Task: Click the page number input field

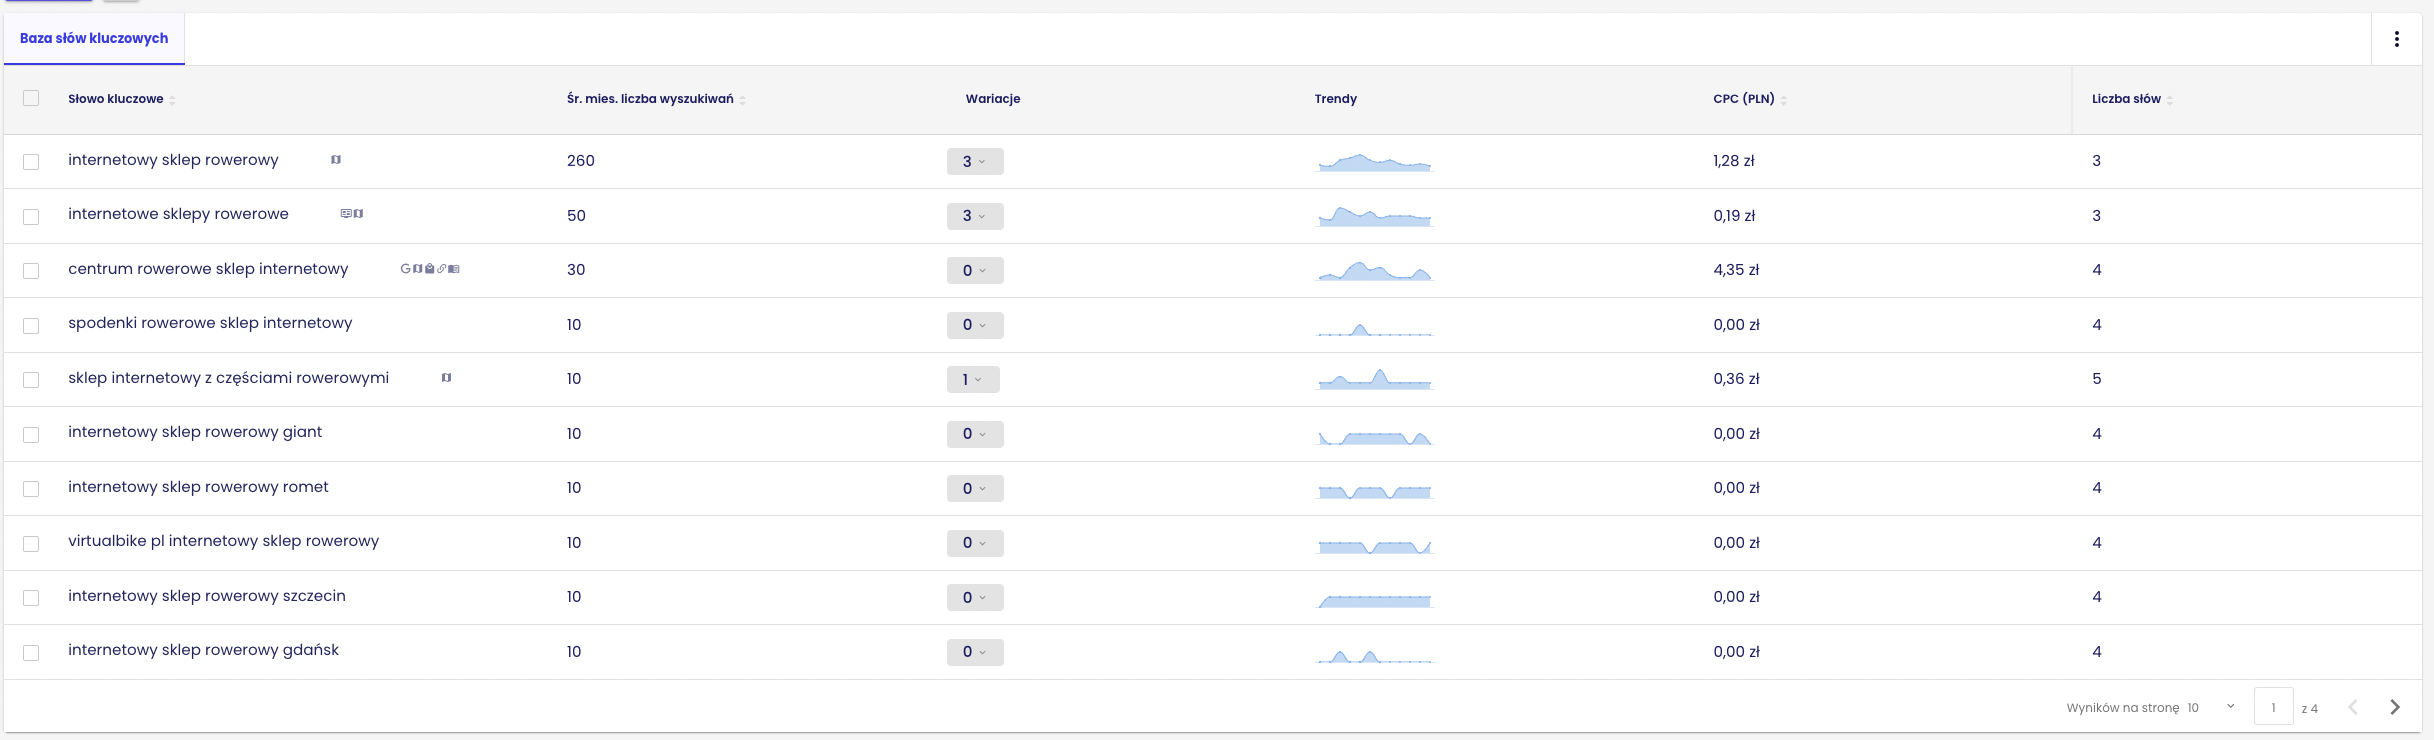Action: (x=2273, y=707)
